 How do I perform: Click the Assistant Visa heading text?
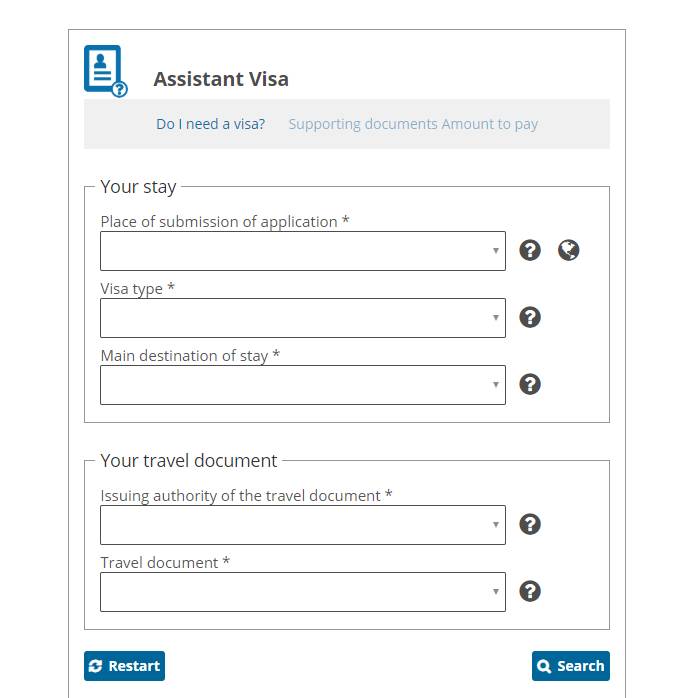[x=221, y=80]
